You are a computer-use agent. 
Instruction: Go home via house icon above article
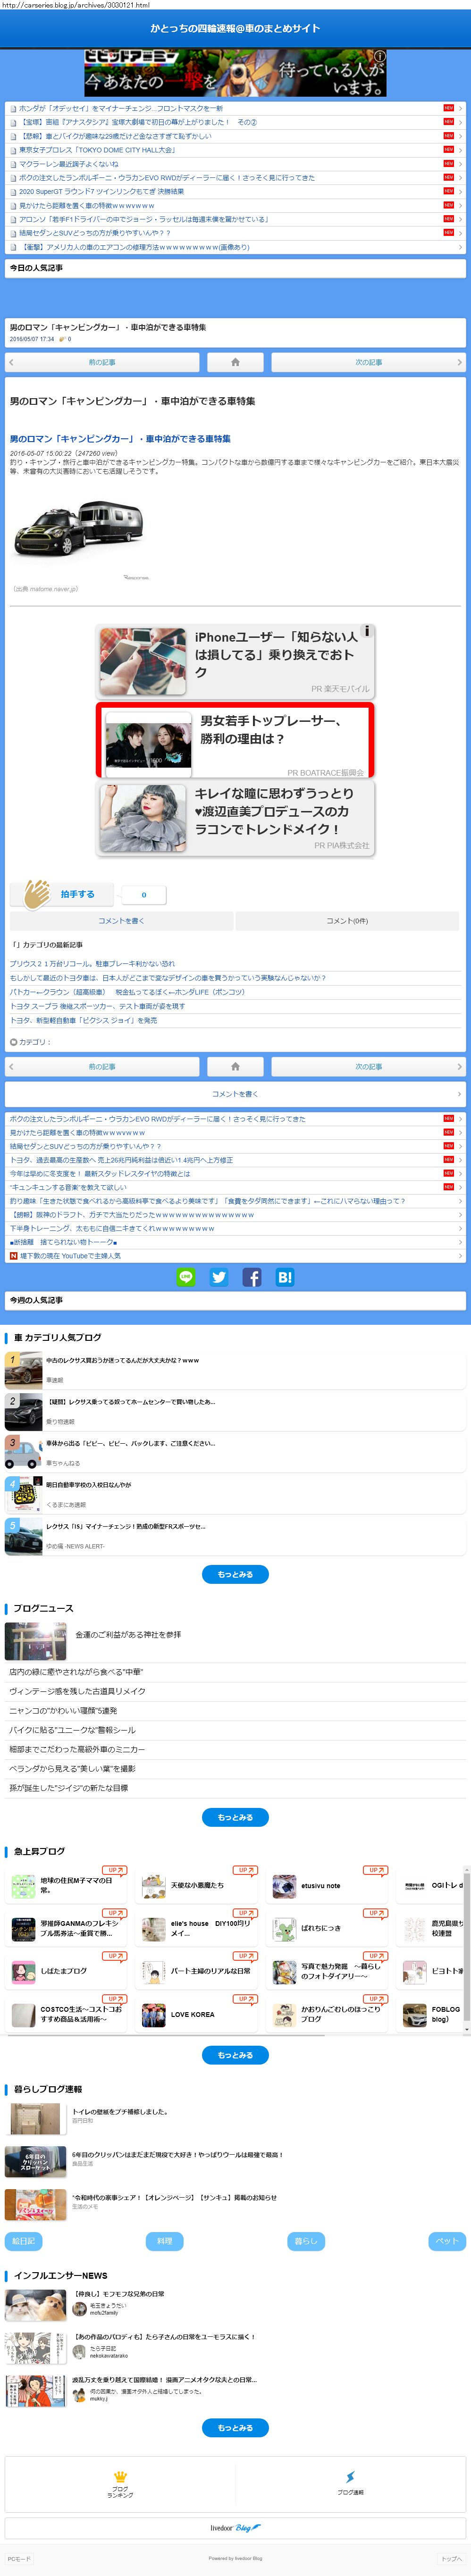click(x=235, y=362)
